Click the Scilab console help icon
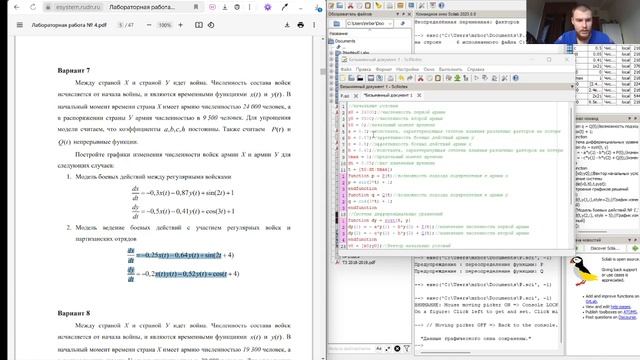Screen dimensions: 640x360 (441, 5)
